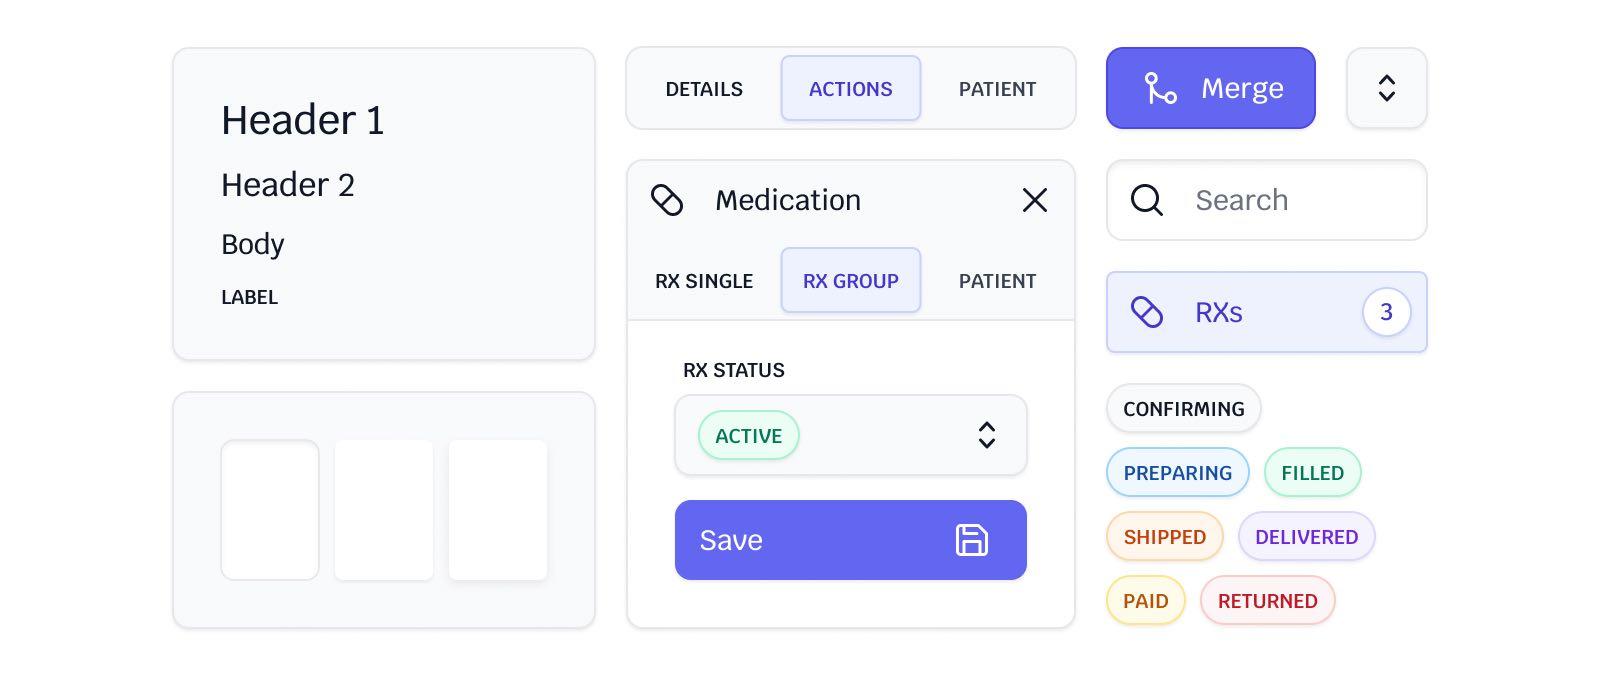This screenshot has height=676, width=1600.
Task: Switch to the DETAILS tab
Action: tap(704, 89)
